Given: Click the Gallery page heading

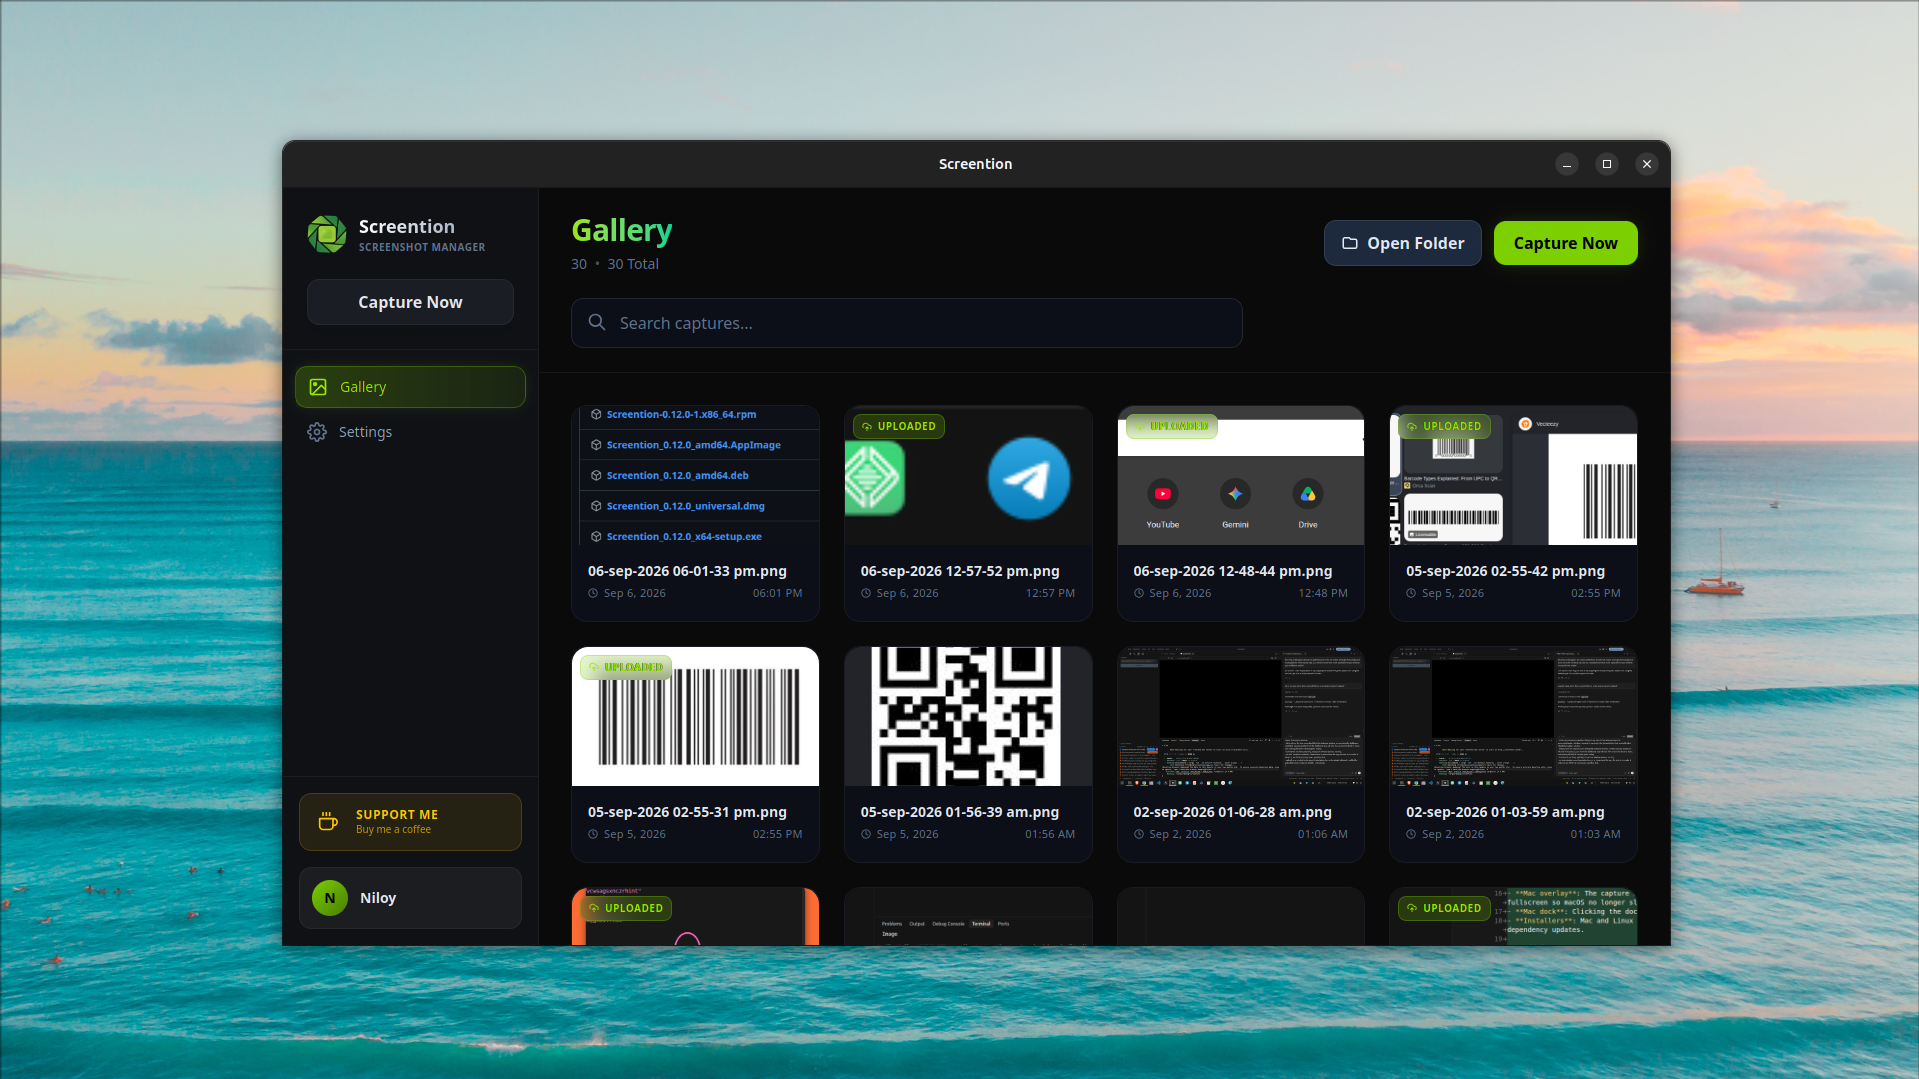Looking at the screenshot, I should [621, 231].
